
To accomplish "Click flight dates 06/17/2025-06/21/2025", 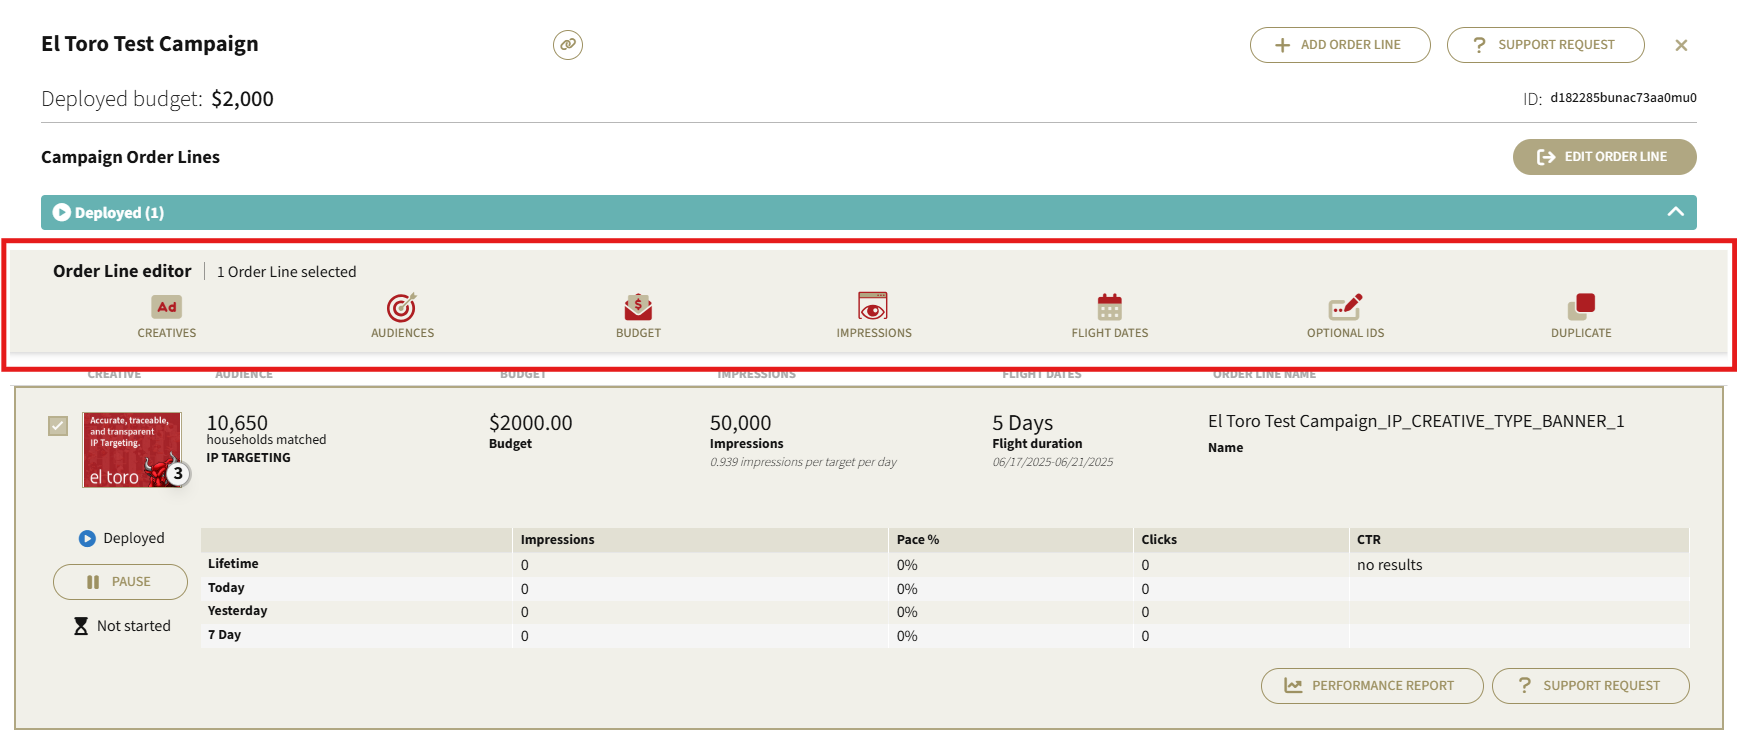I will 1052,462.
